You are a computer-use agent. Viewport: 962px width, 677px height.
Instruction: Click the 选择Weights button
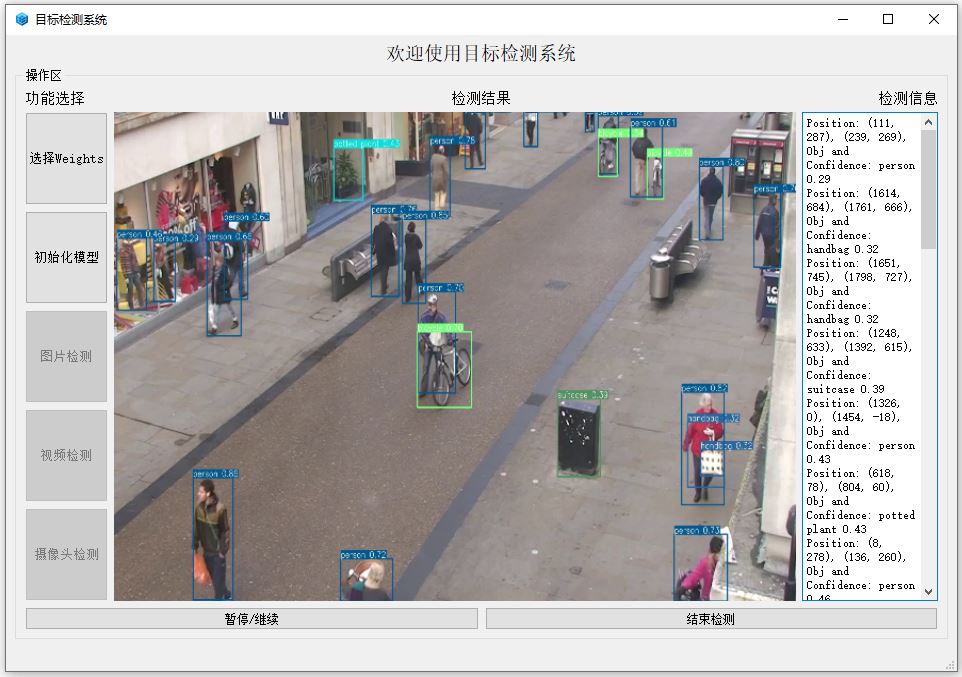point(66,158)
